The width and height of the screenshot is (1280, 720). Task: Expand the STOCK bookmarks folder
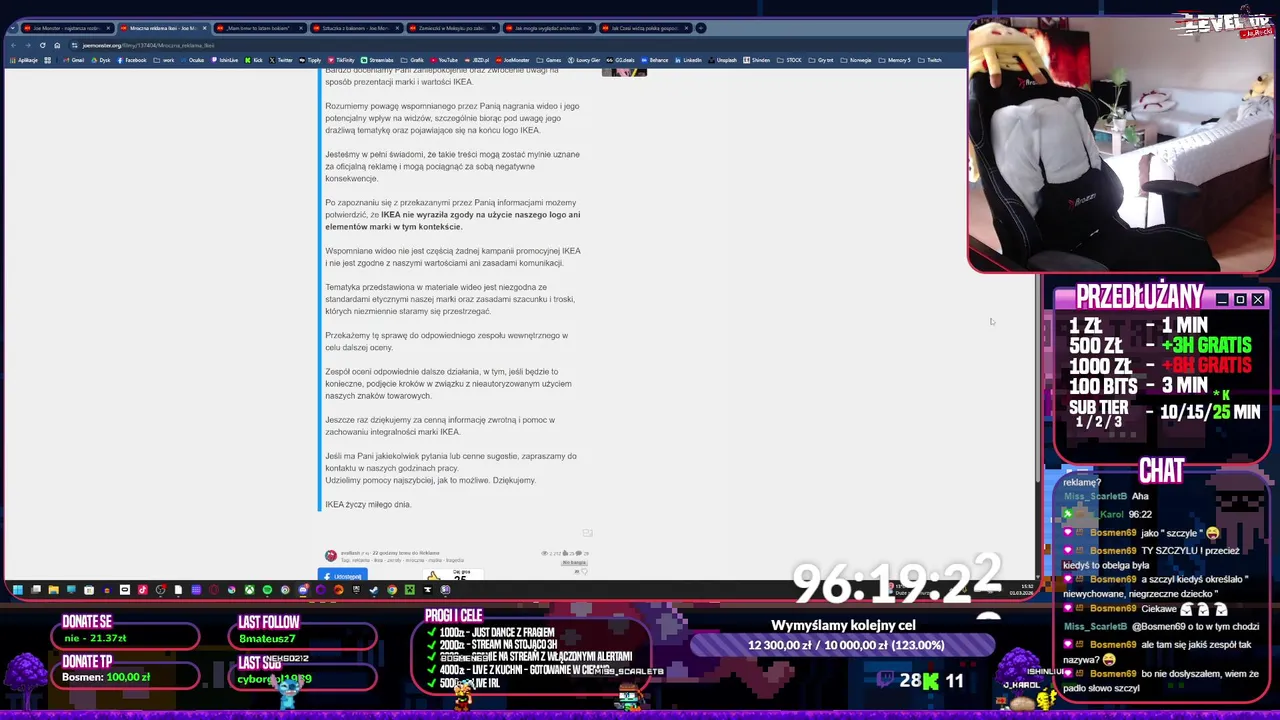tap(790, 60)
